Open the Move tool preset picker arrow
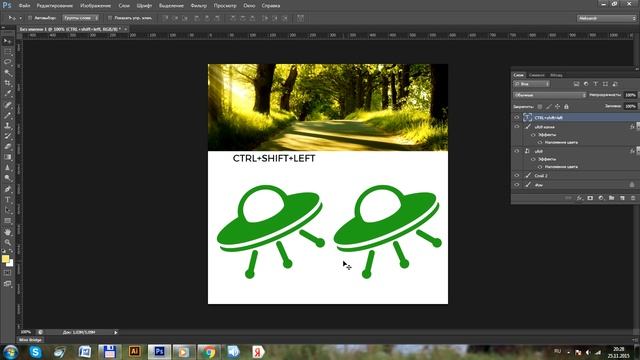Screen dimensions: 640x360 click(20, 18)
